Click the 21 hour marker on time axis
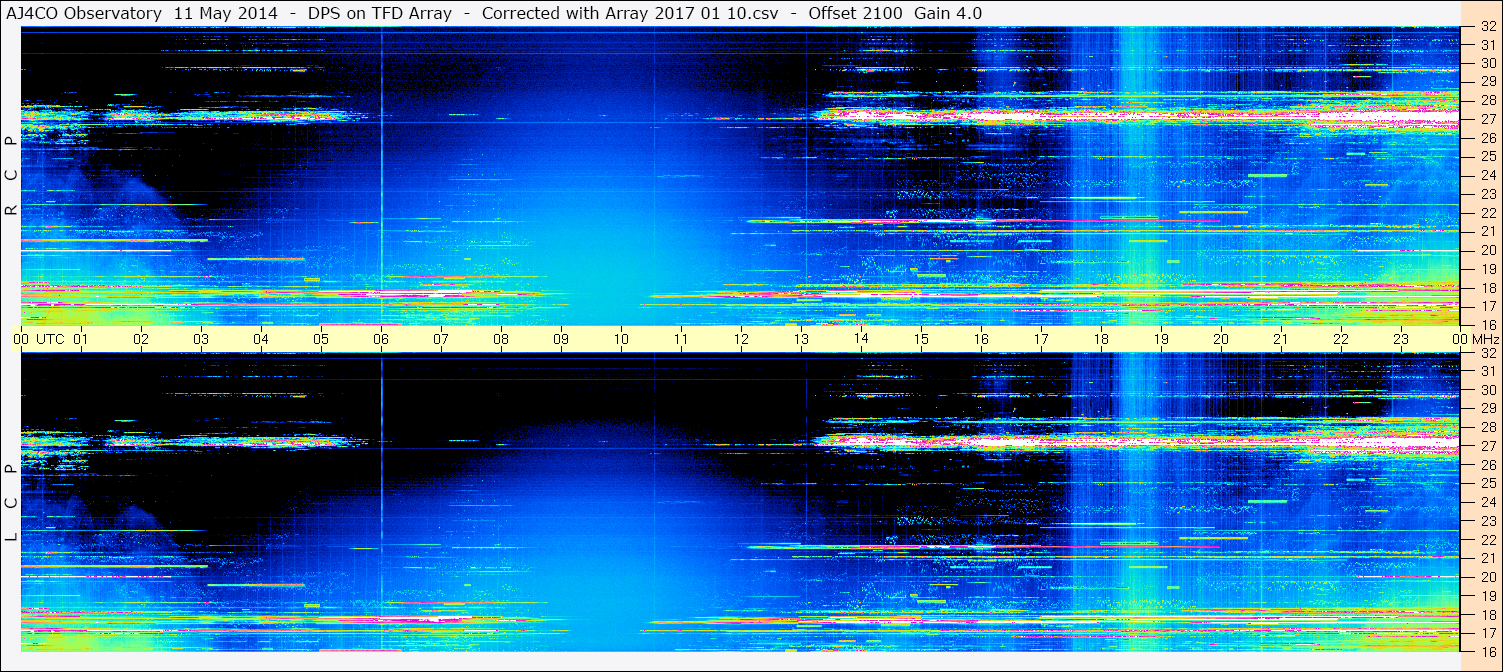 (x=1281, y=339)
